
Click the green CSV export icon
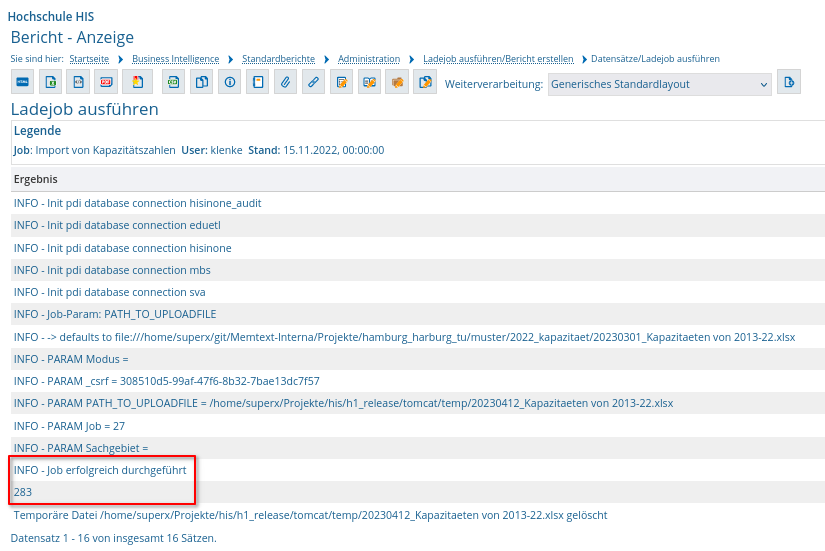(173, 82)
